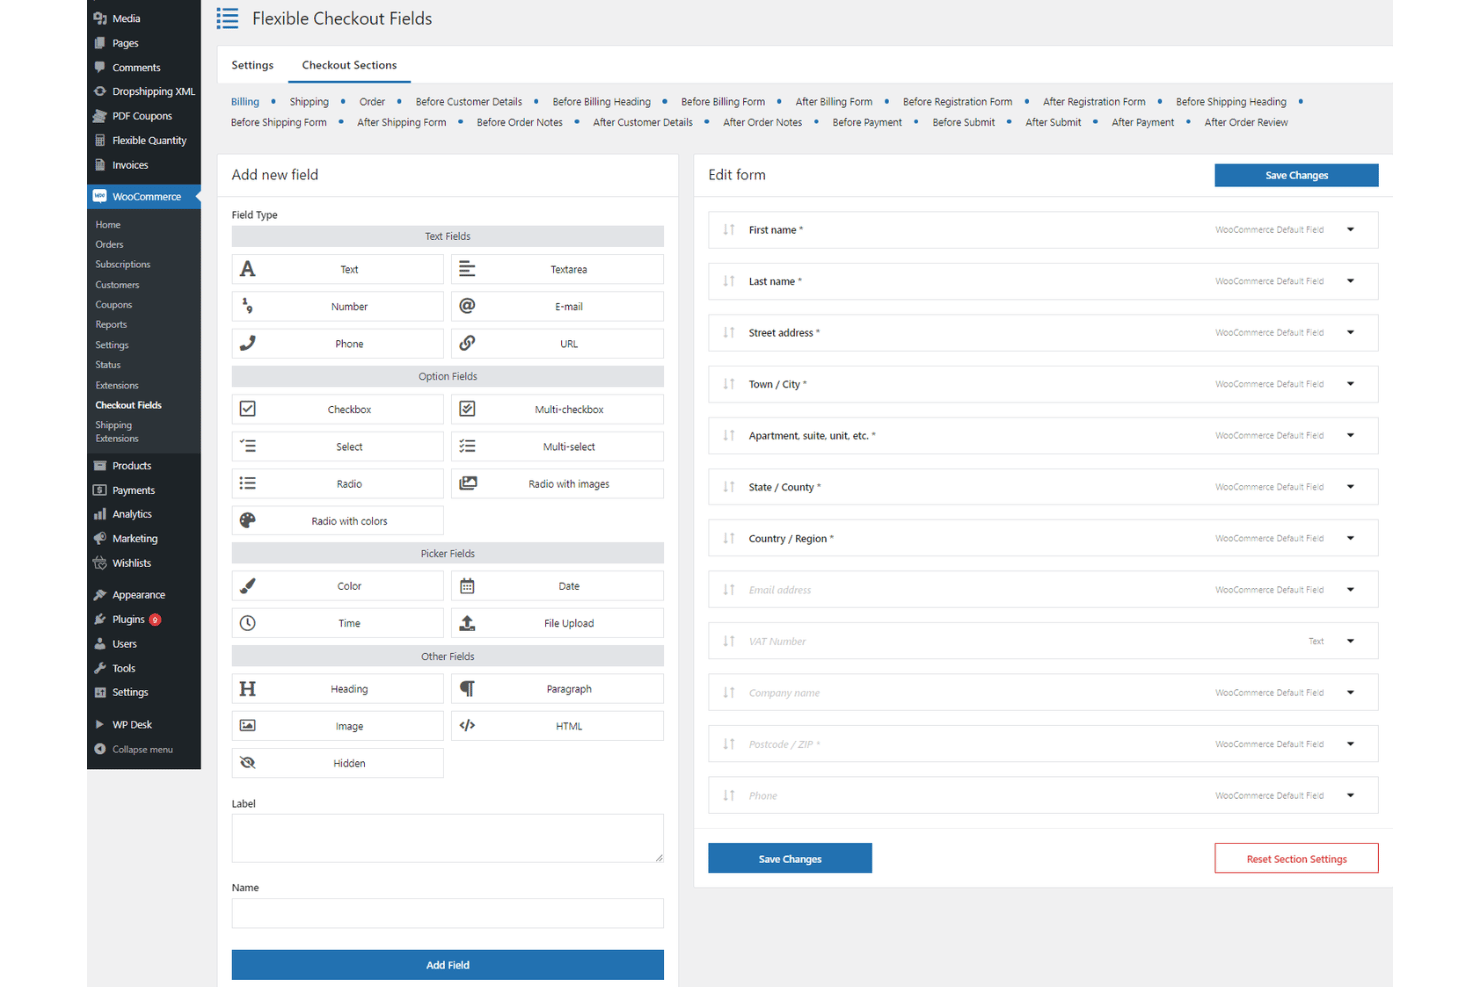Image resolution: width=1480 pixels, height=987 pixels.
Task: Open the Before Payment section
Action: [x=867, y=123]
